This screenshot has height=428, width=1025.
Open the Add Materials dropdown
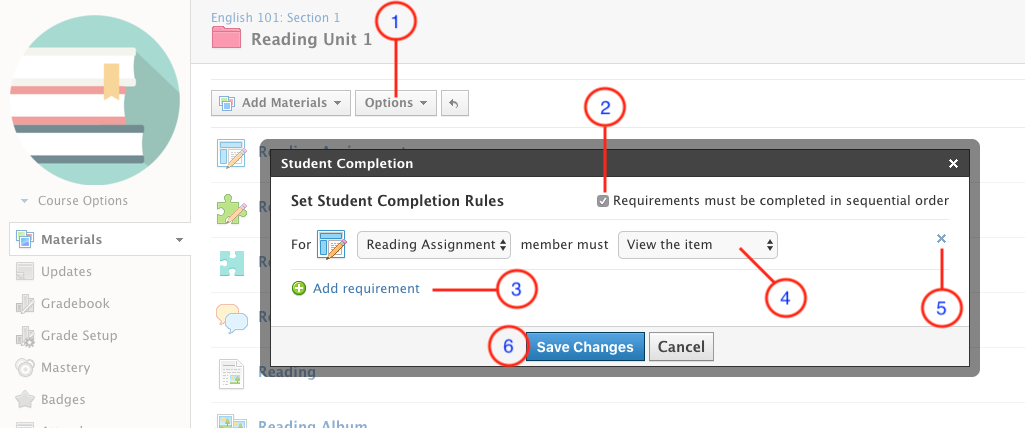280,103
